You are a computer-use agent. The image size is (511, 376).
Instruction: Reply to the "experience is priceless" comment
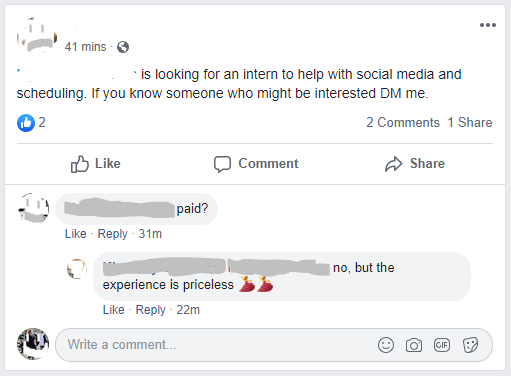tap(150, 310)
